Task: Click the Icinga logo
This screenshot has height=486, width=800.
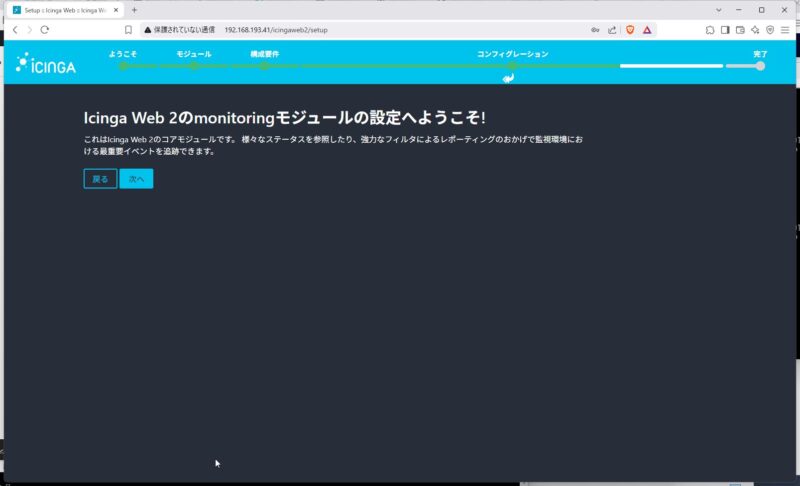Action: point(45,63)
